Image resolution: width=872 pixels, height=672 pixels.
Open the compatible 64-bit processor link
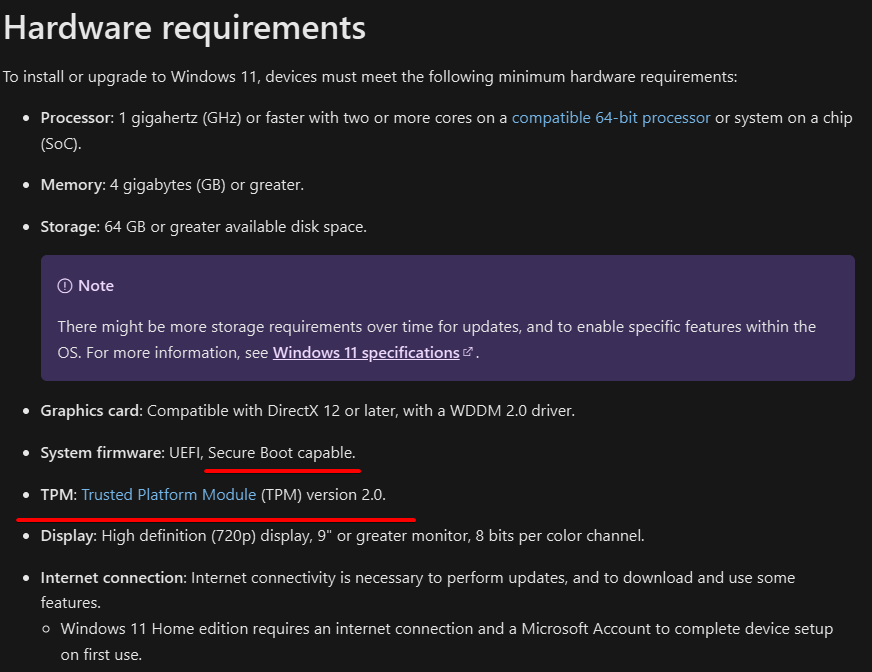pyautogui.click(x=611, y=118)
